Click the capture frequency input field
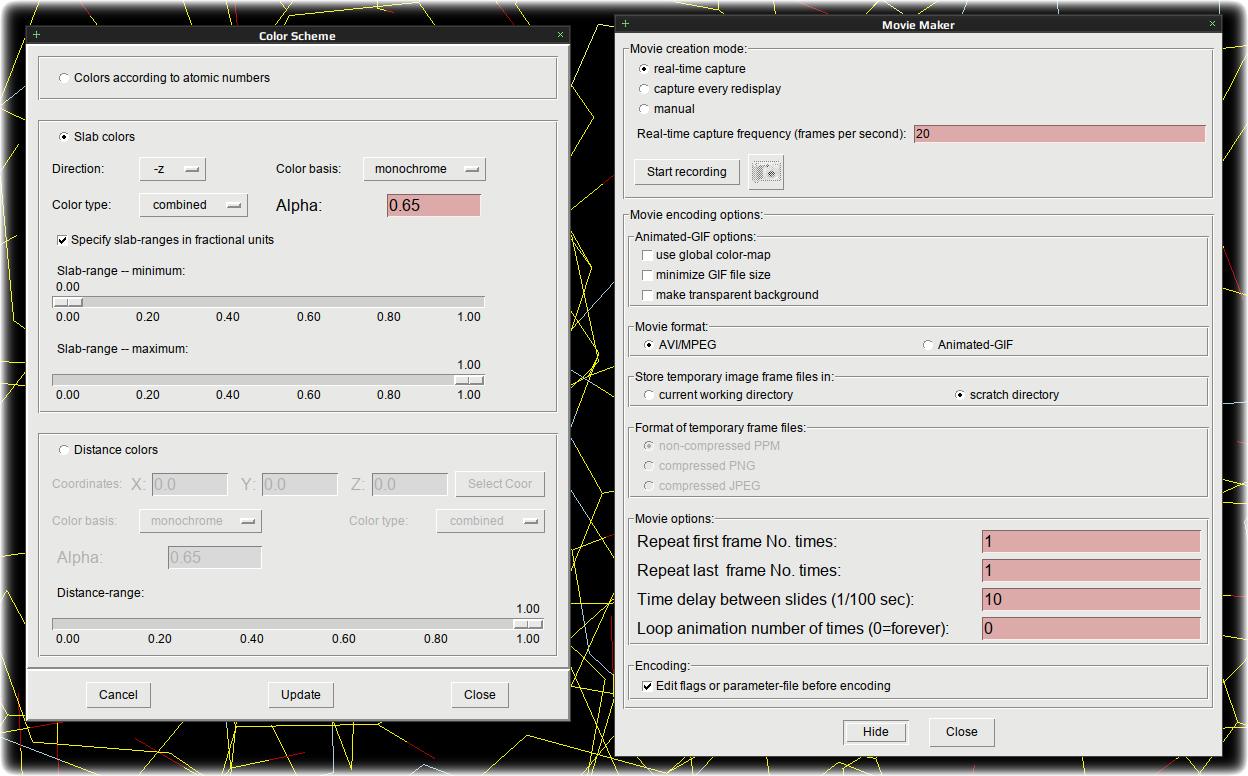This screenshot has height=776, width=1248. pos(1059,134)
